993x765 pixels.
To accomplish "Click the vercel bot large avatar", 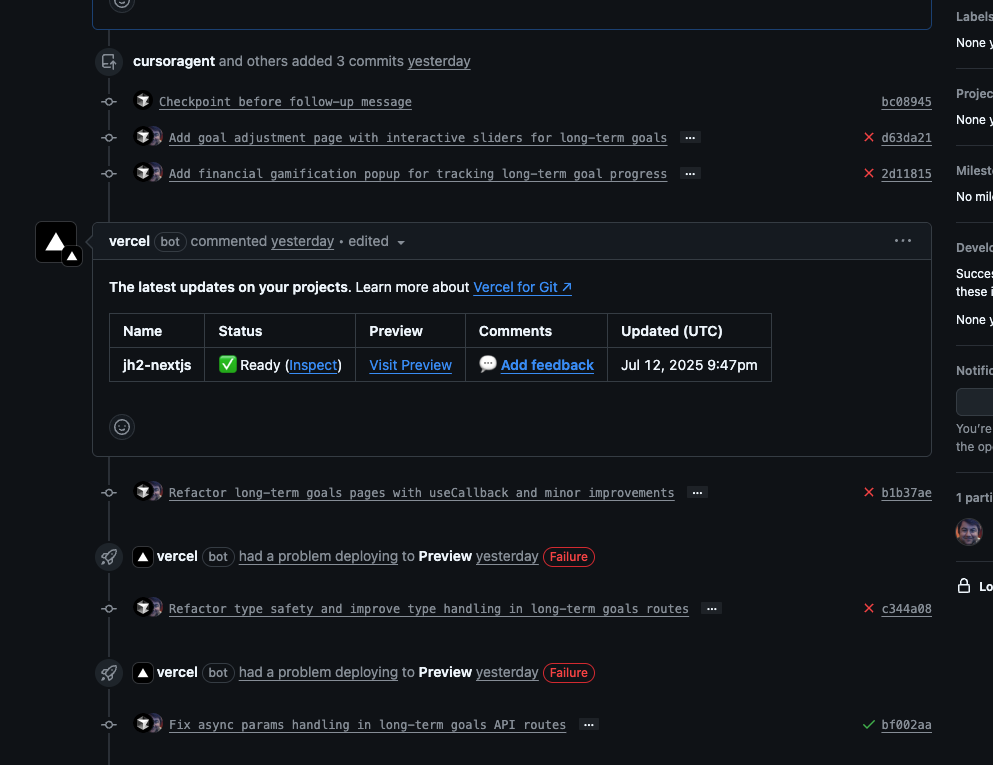I will click(56, 242).
